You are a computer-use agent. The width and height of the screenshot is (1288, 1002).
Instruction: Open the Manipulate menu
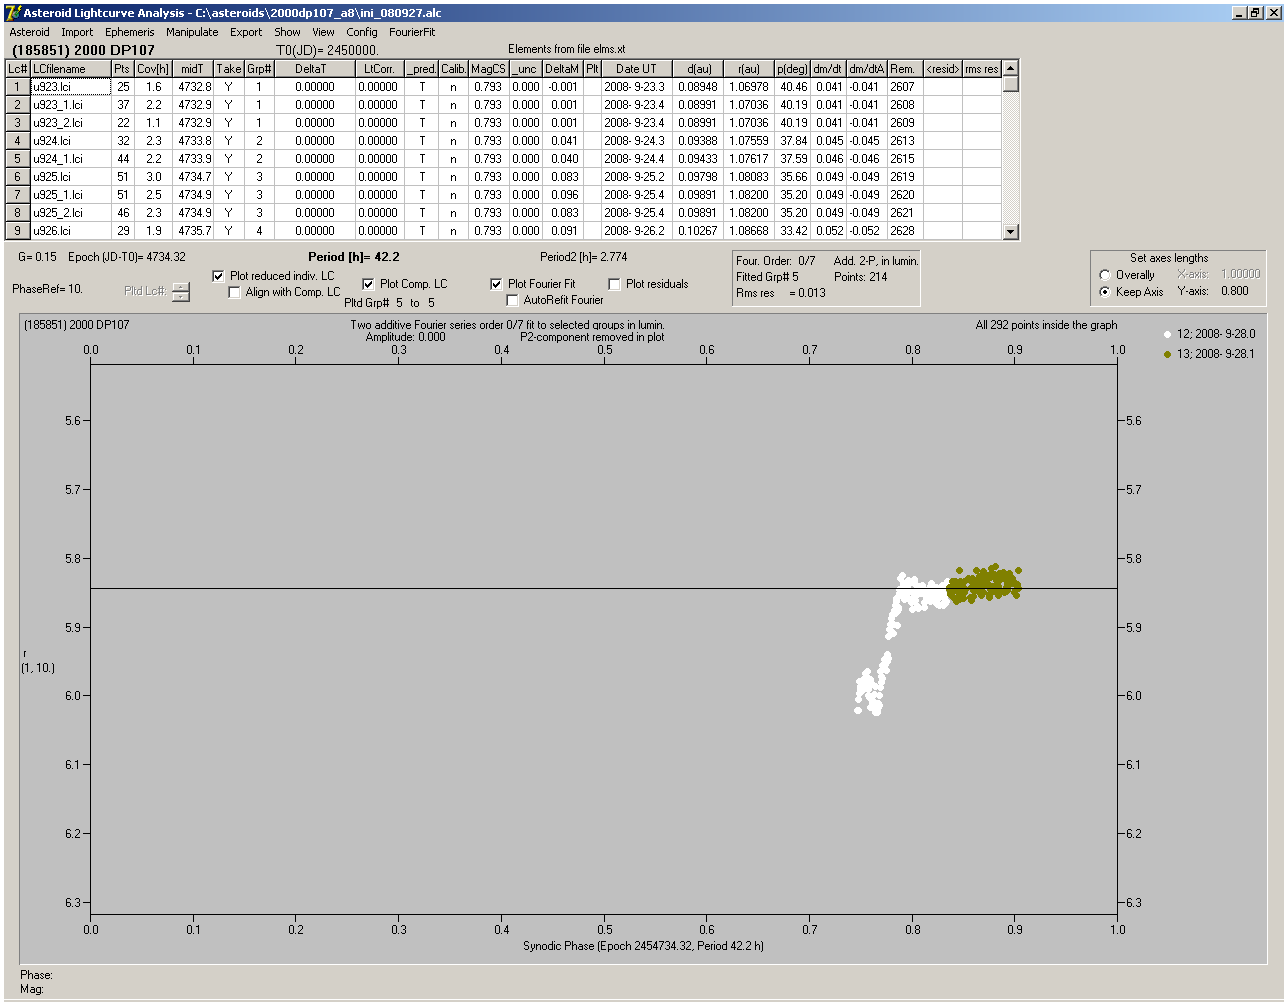point(192,32)
